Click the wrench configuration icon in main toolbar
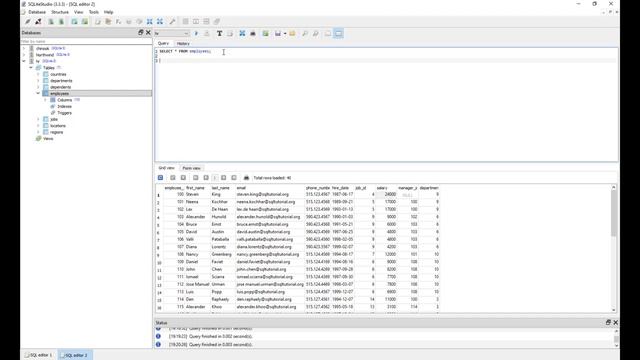The width and height of the screenshot is (640, 360). pyautogui.click(x=172, y=22)
